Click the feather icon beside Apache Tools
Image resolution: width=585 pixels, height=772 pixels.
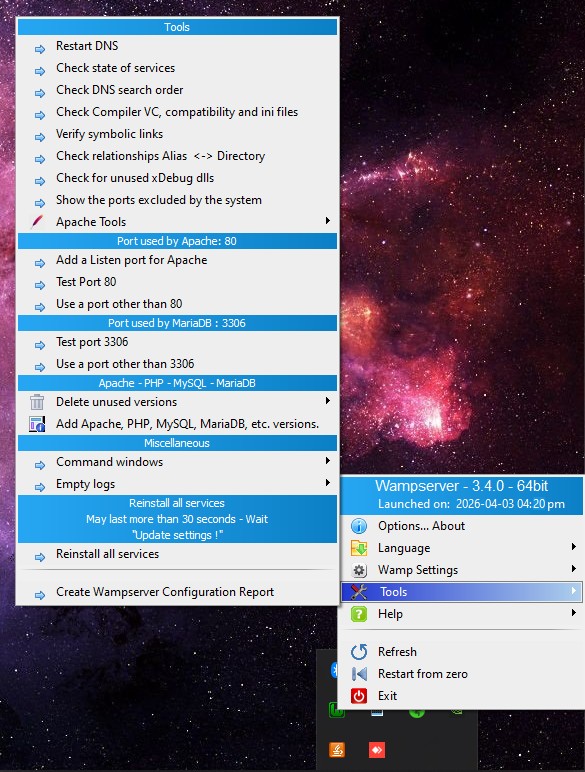point(37,222)
